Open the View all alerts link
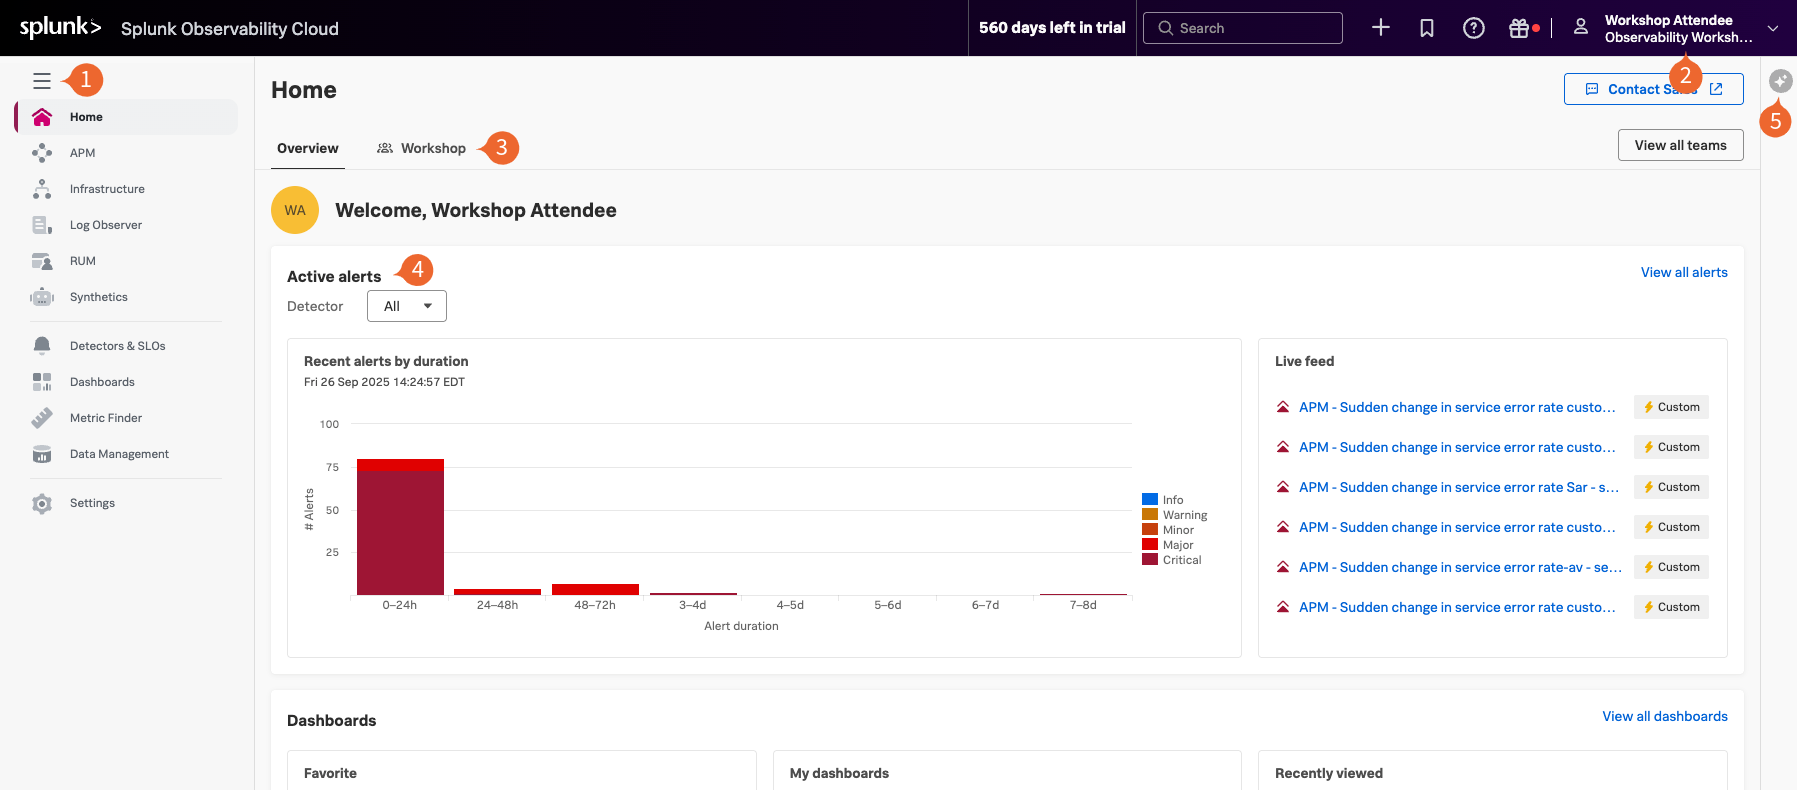The image size is (1797, 790). coord(1684,272)
